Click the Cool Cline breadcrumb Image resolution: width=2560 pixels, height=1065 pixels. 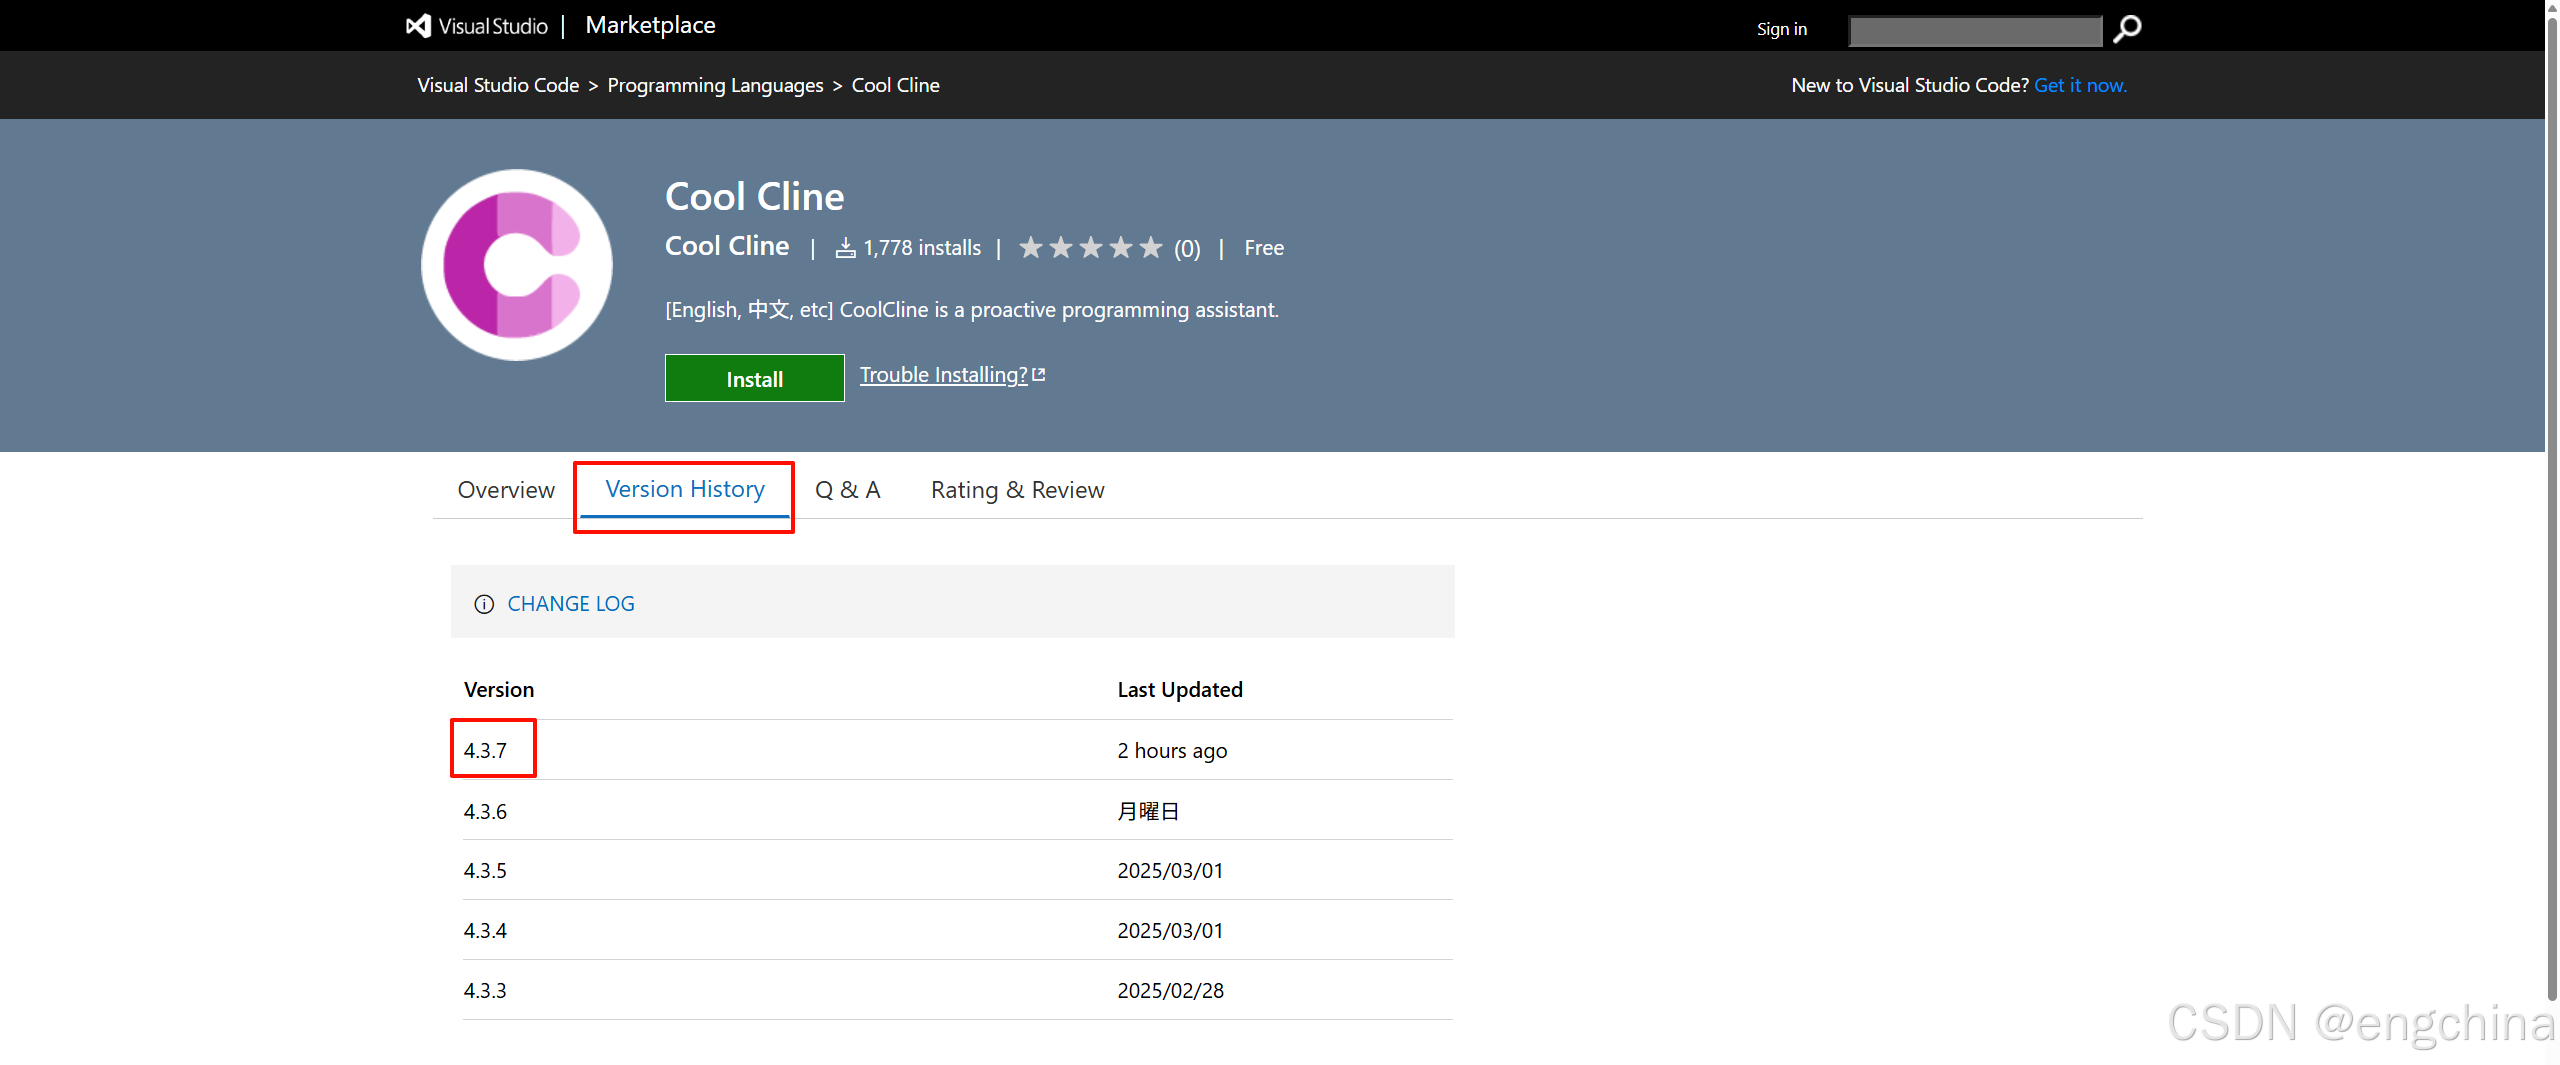click(x=896, y=85)
